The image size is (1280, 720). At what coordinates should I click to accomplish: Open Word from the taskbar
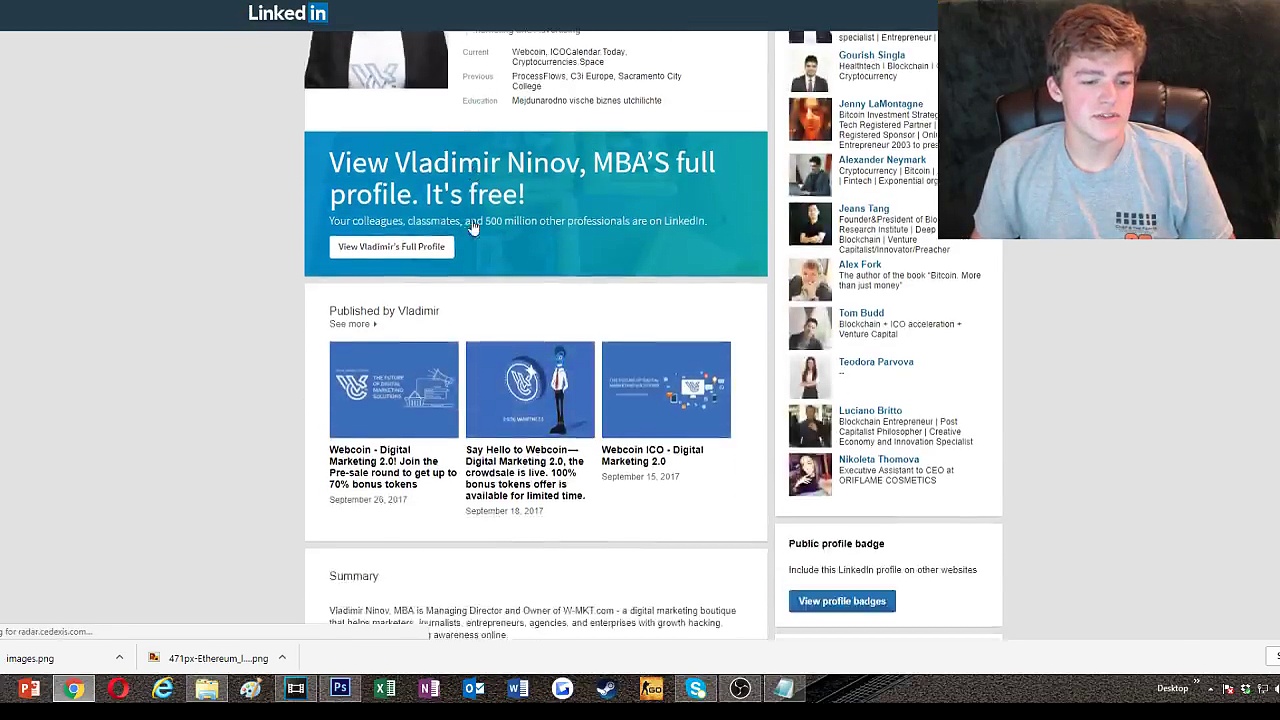click(518, 688)
